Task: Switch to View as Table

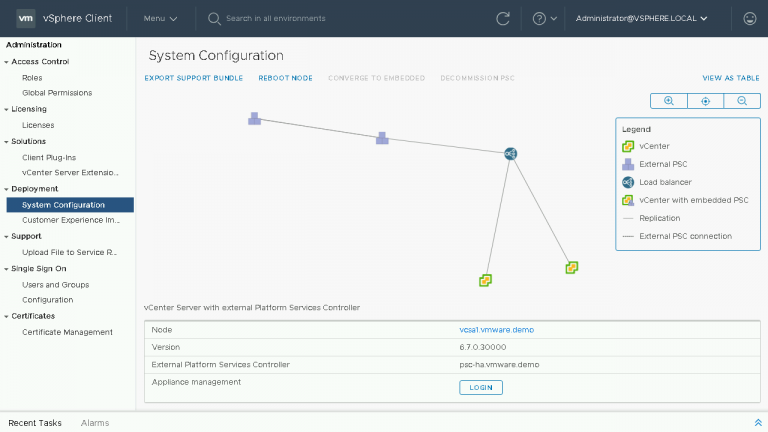Action: click(731, 78)
